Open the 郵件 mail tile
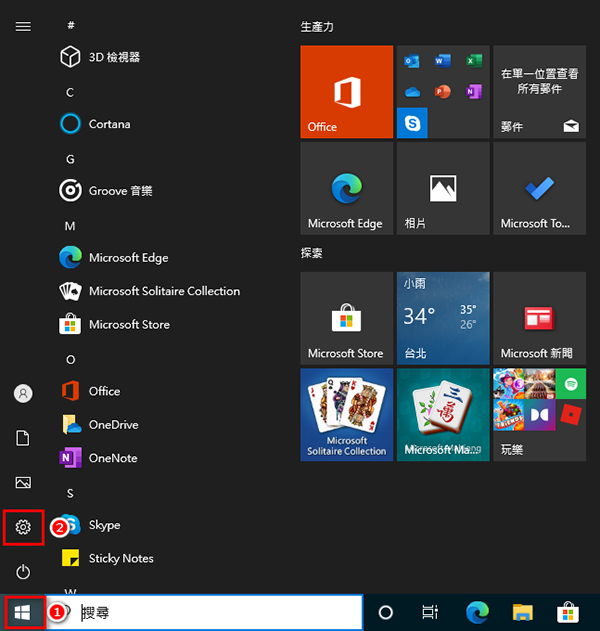The width and height of the screenshot is (600, 631). 540,92
